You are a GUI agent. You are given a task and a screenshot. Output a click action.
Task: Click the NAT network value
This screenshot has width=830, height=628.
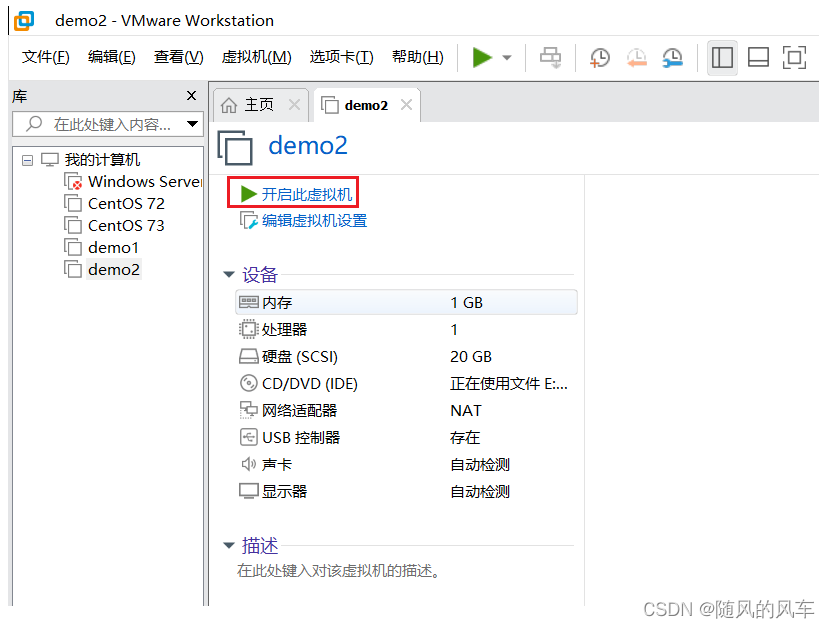[x=466, y=410]
